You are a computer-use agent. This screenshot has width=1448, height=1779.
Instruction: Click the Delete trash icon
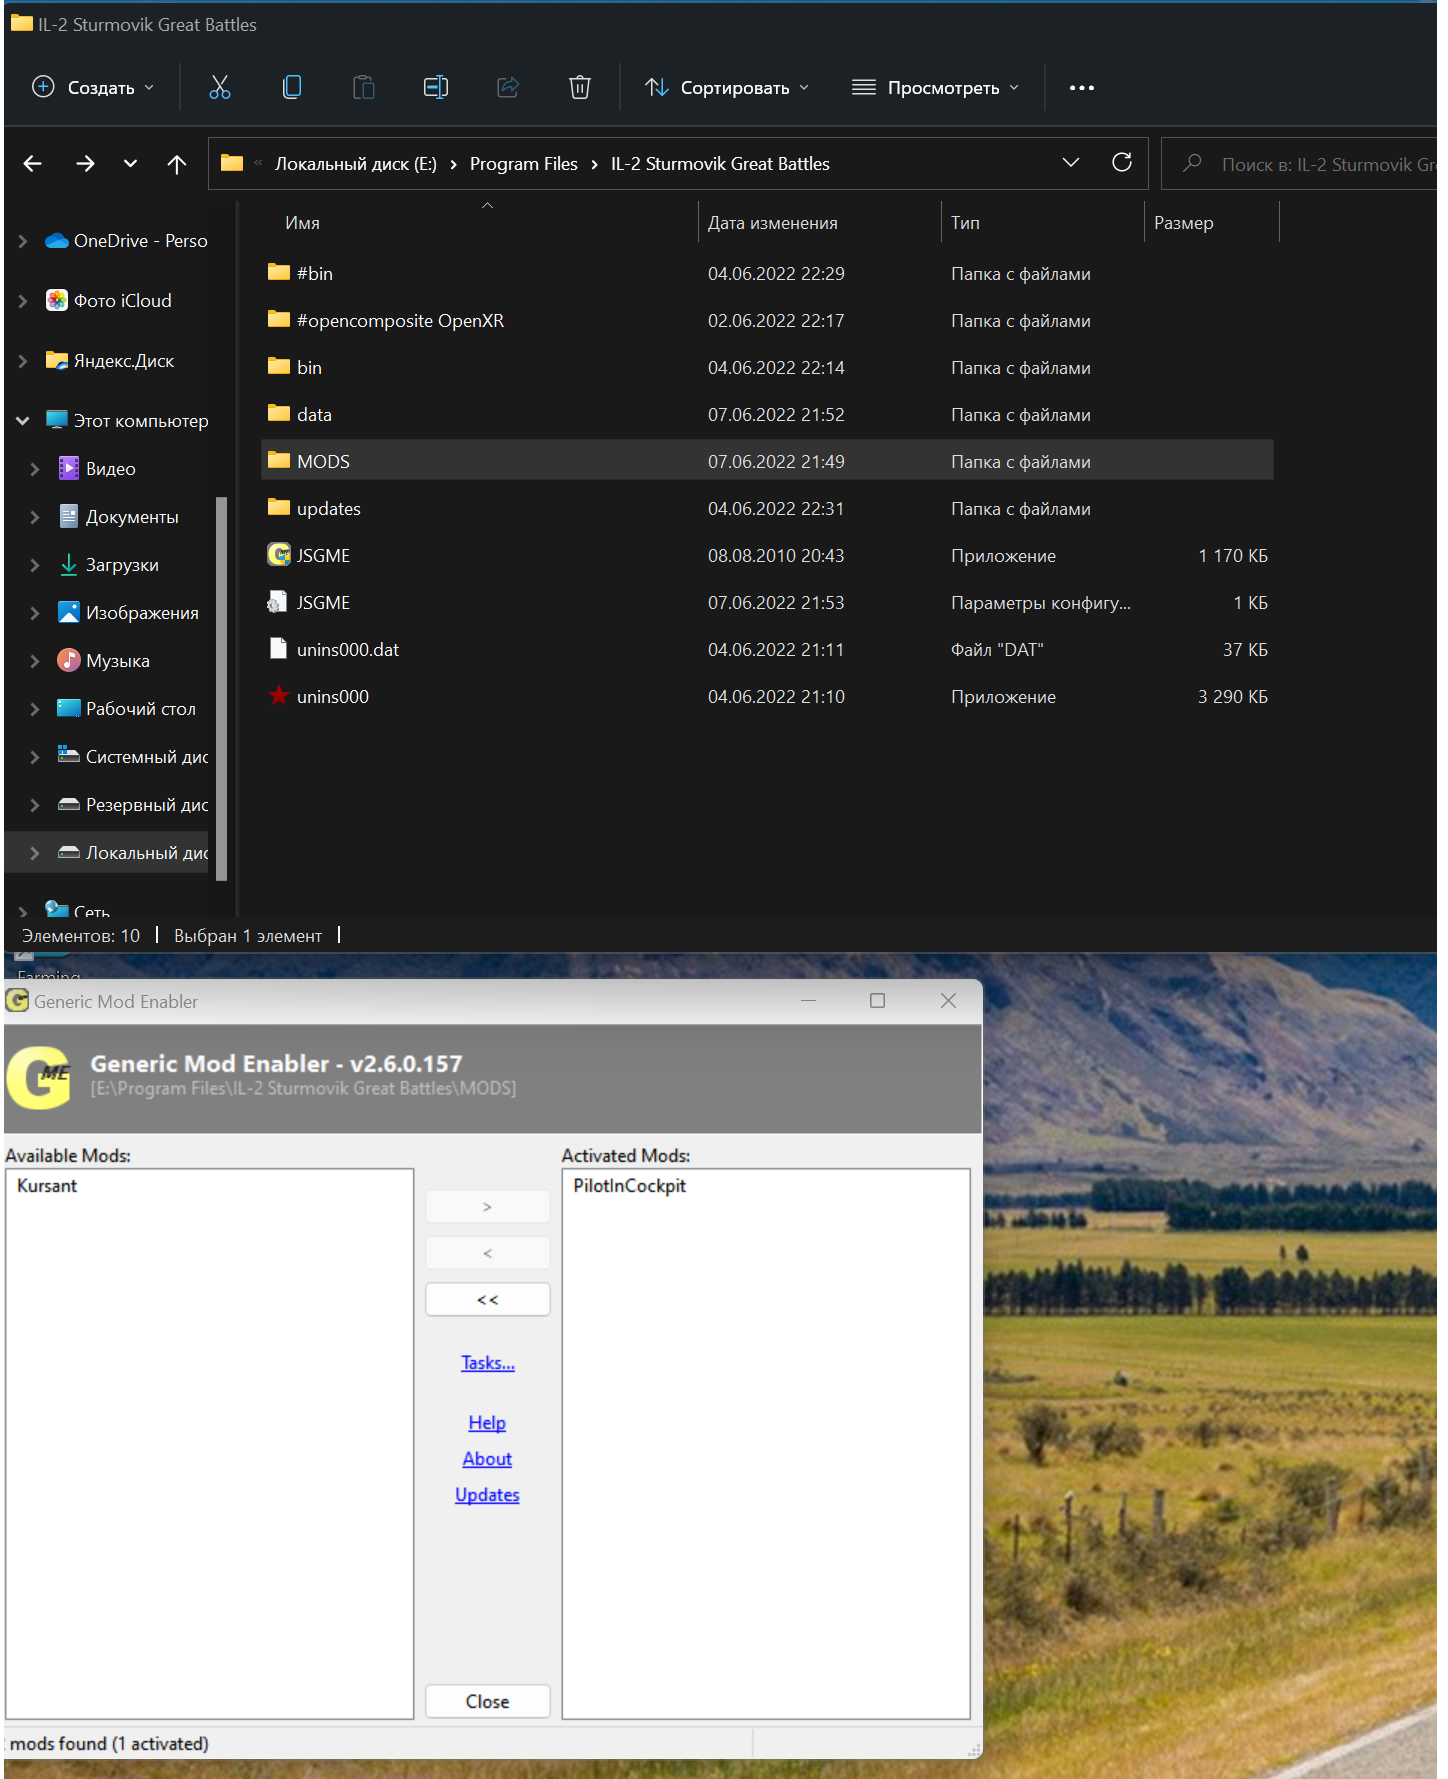(580, 88)
